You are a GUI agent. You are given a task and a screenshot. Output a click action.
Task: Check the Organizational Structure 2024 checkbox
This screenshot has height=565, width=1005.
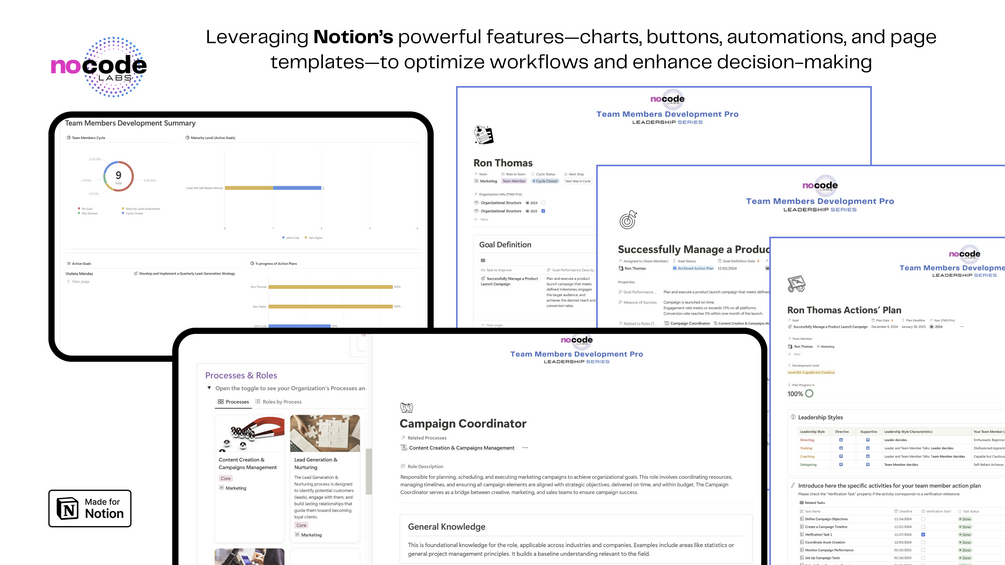point(543,202)
